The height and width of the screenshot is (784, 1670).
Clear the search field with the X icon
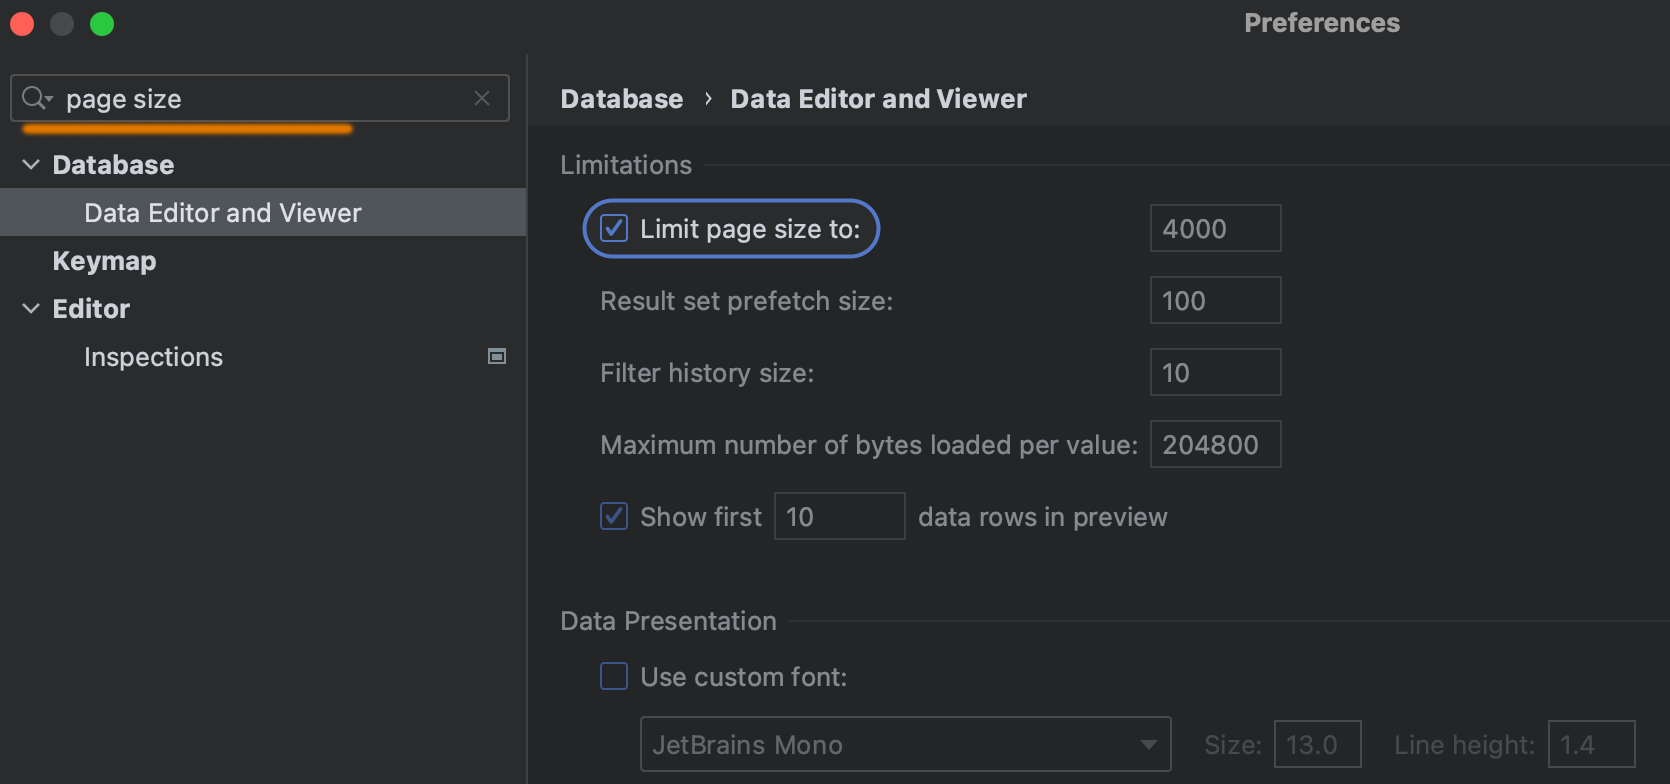click(x=482, y=98)
